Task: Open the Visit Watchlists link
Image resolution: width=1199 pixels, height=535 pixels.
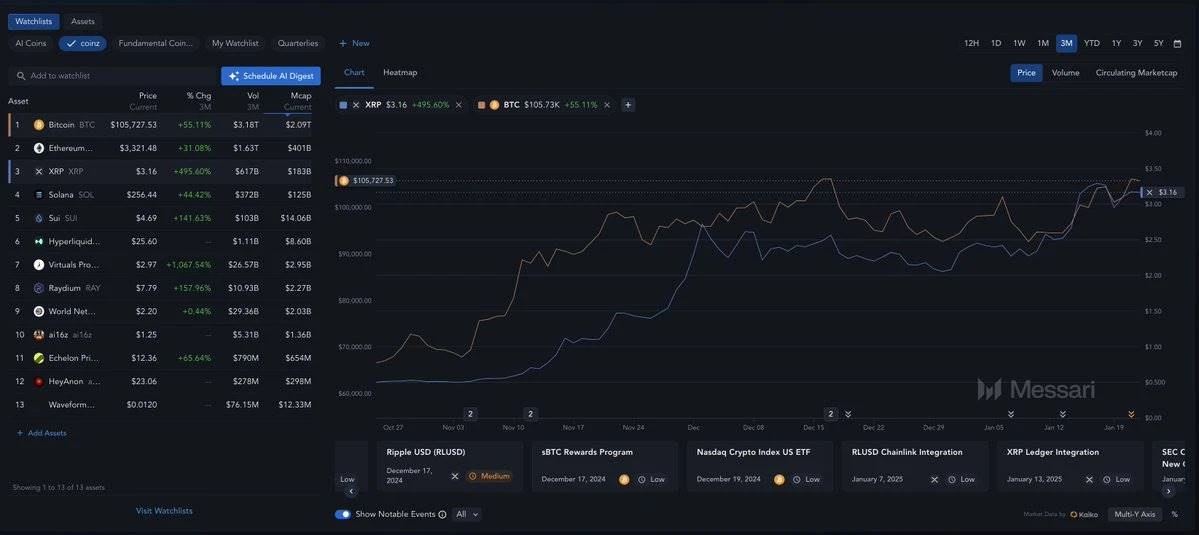Action: (164, 511)
